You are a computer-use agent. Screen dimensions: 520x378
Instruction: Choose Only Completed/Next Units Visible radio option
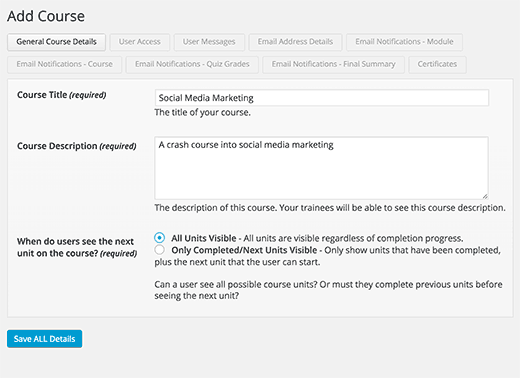click(x=160, y=250)
